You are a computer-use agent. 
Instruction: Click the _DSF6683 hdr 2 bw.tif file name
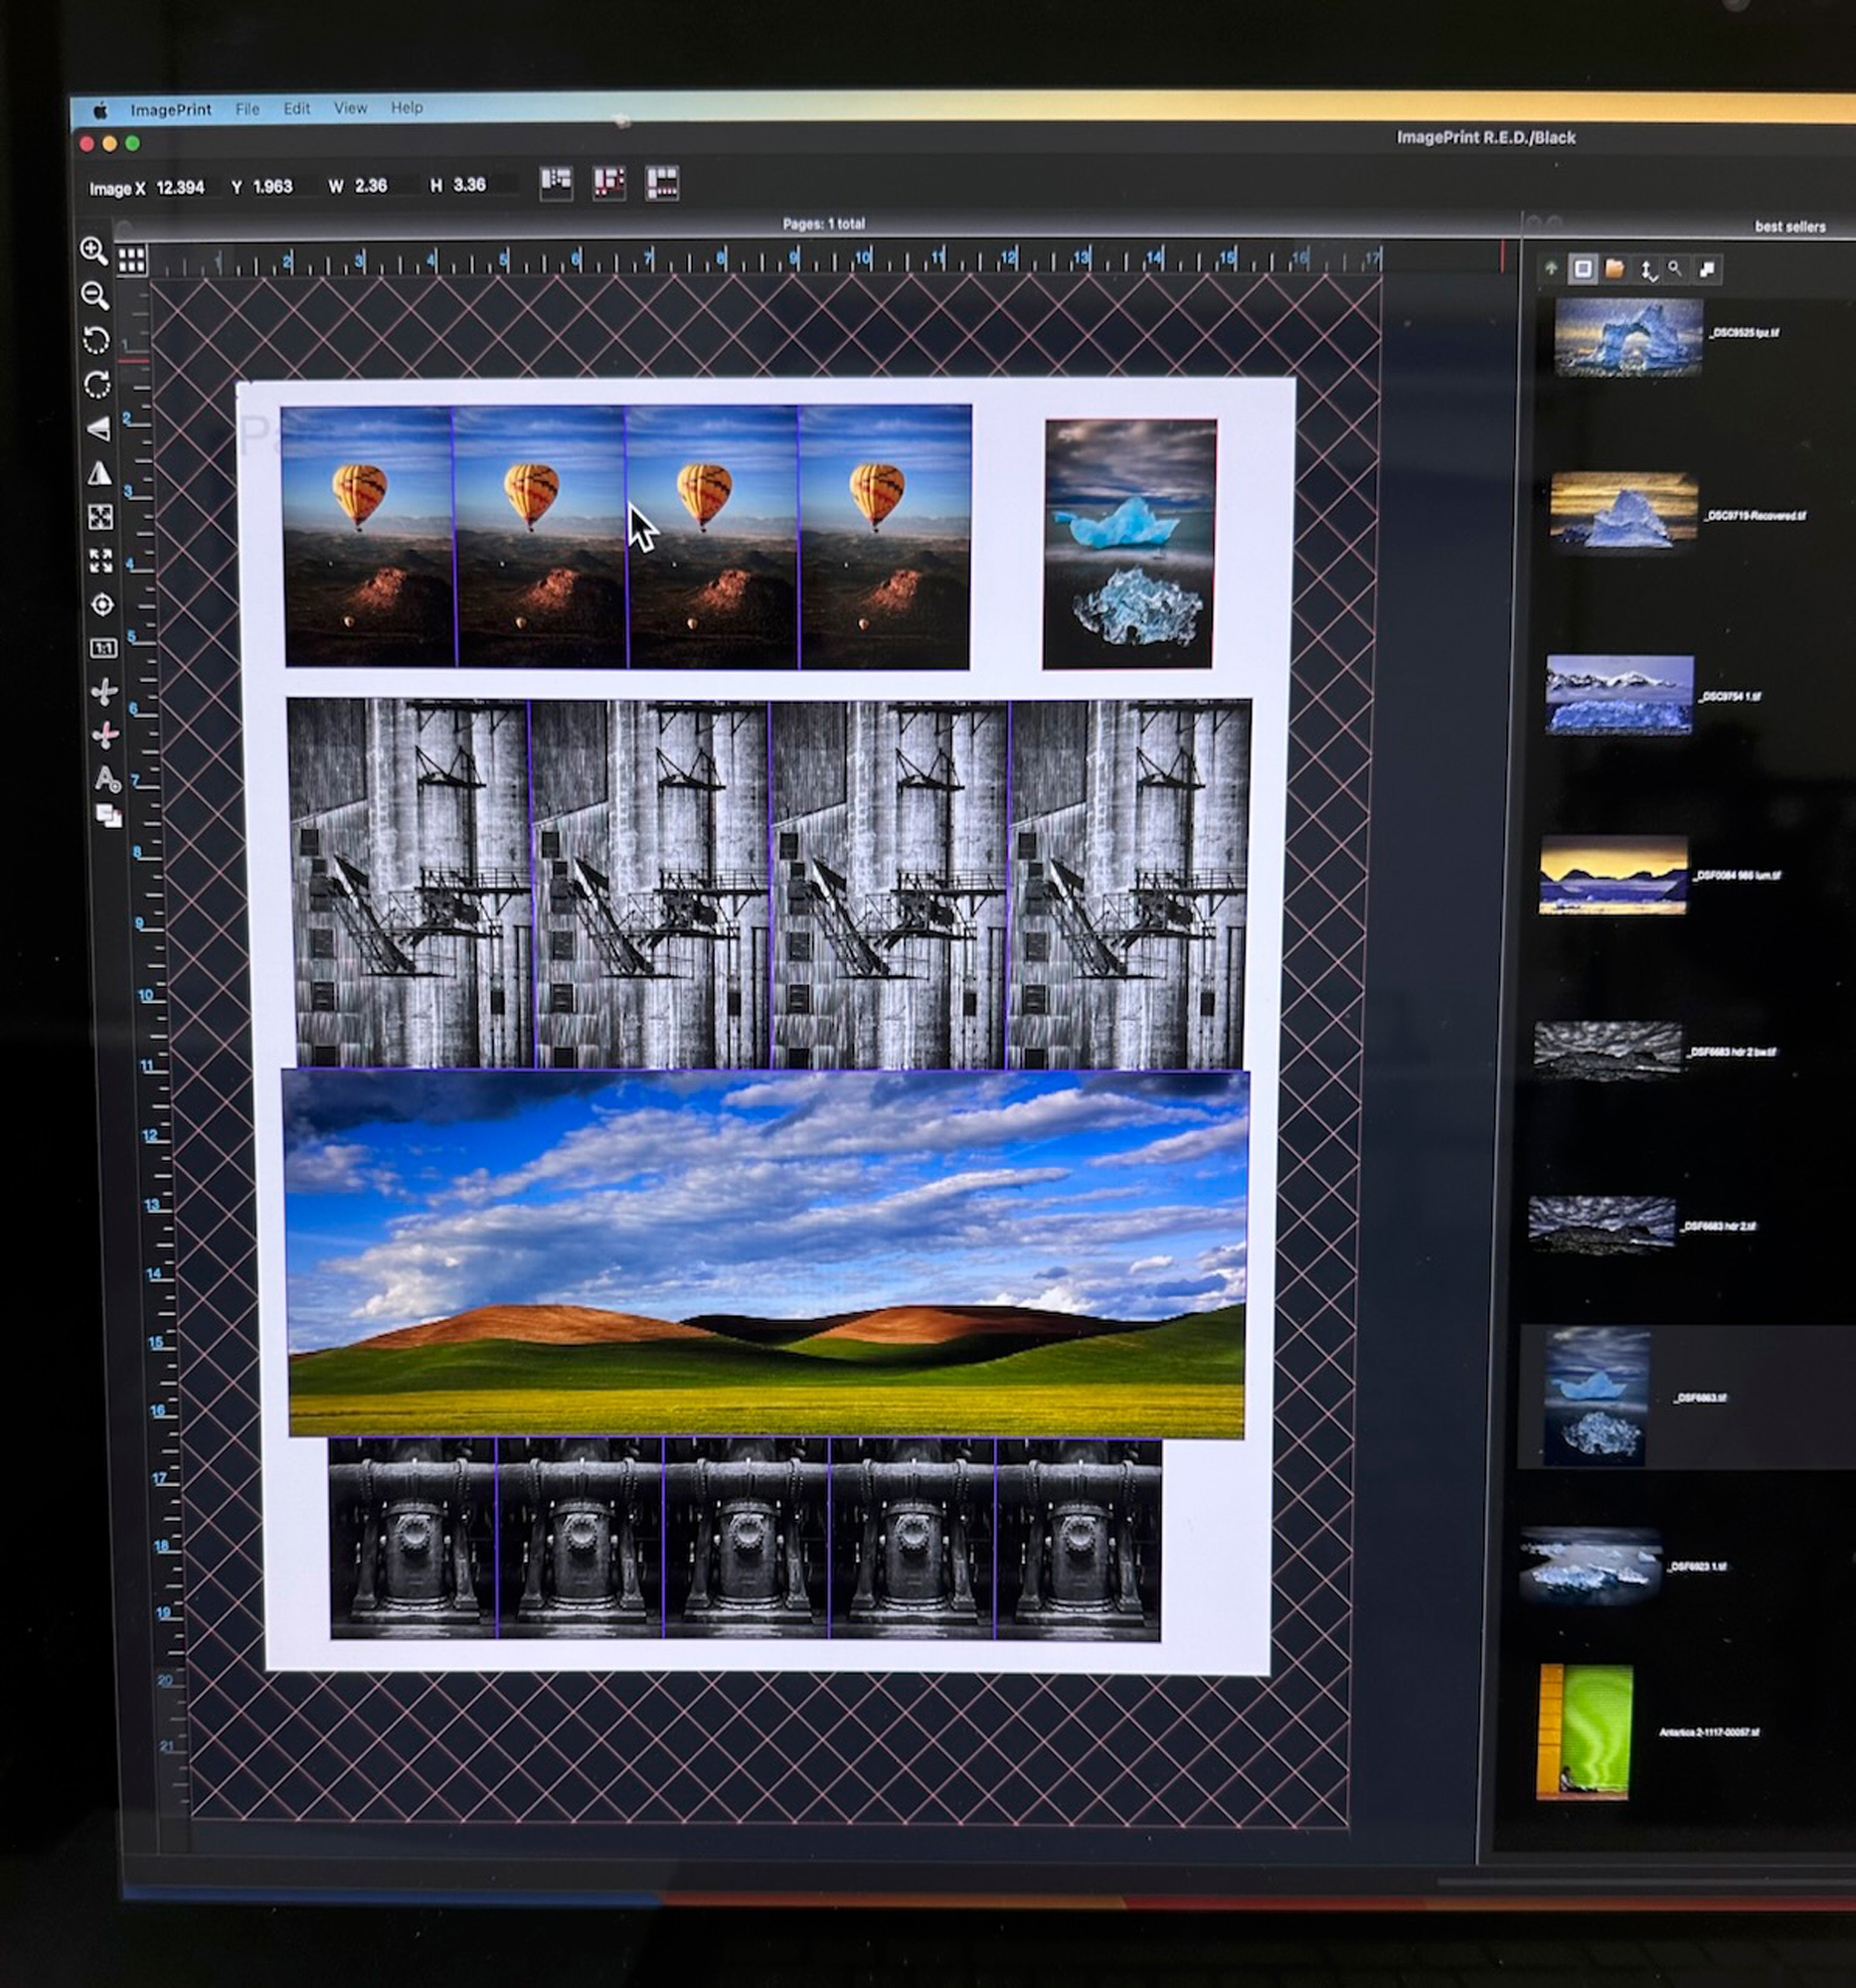pos(1732,1052)
